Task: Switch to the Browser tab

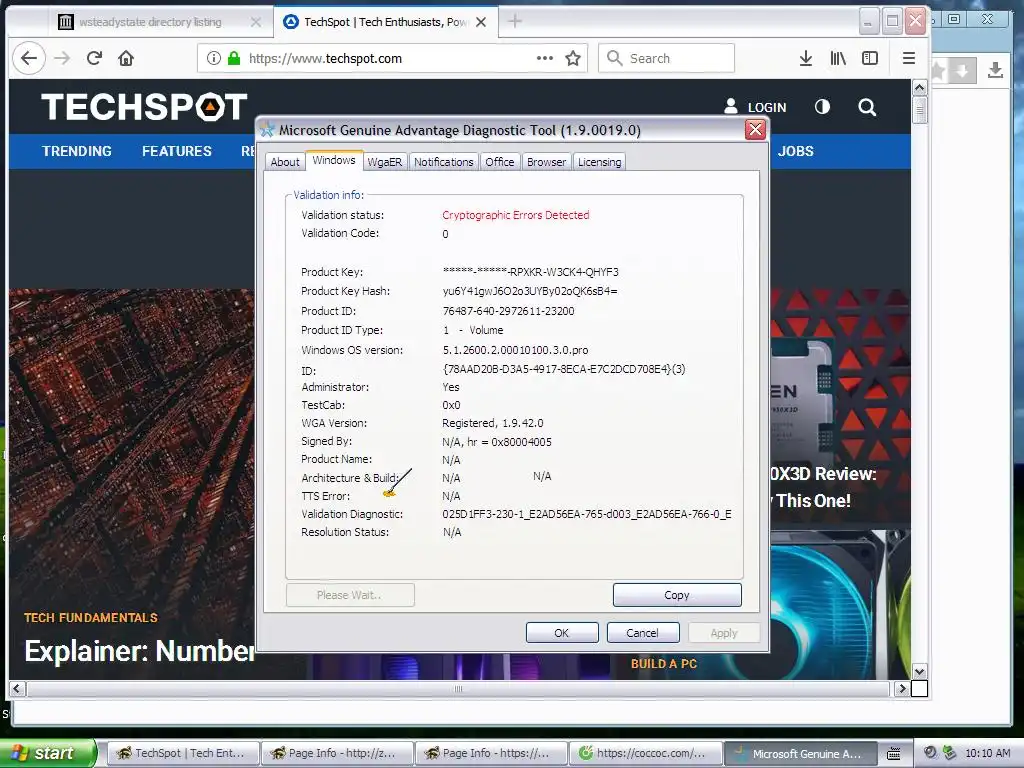Action: 547,162
